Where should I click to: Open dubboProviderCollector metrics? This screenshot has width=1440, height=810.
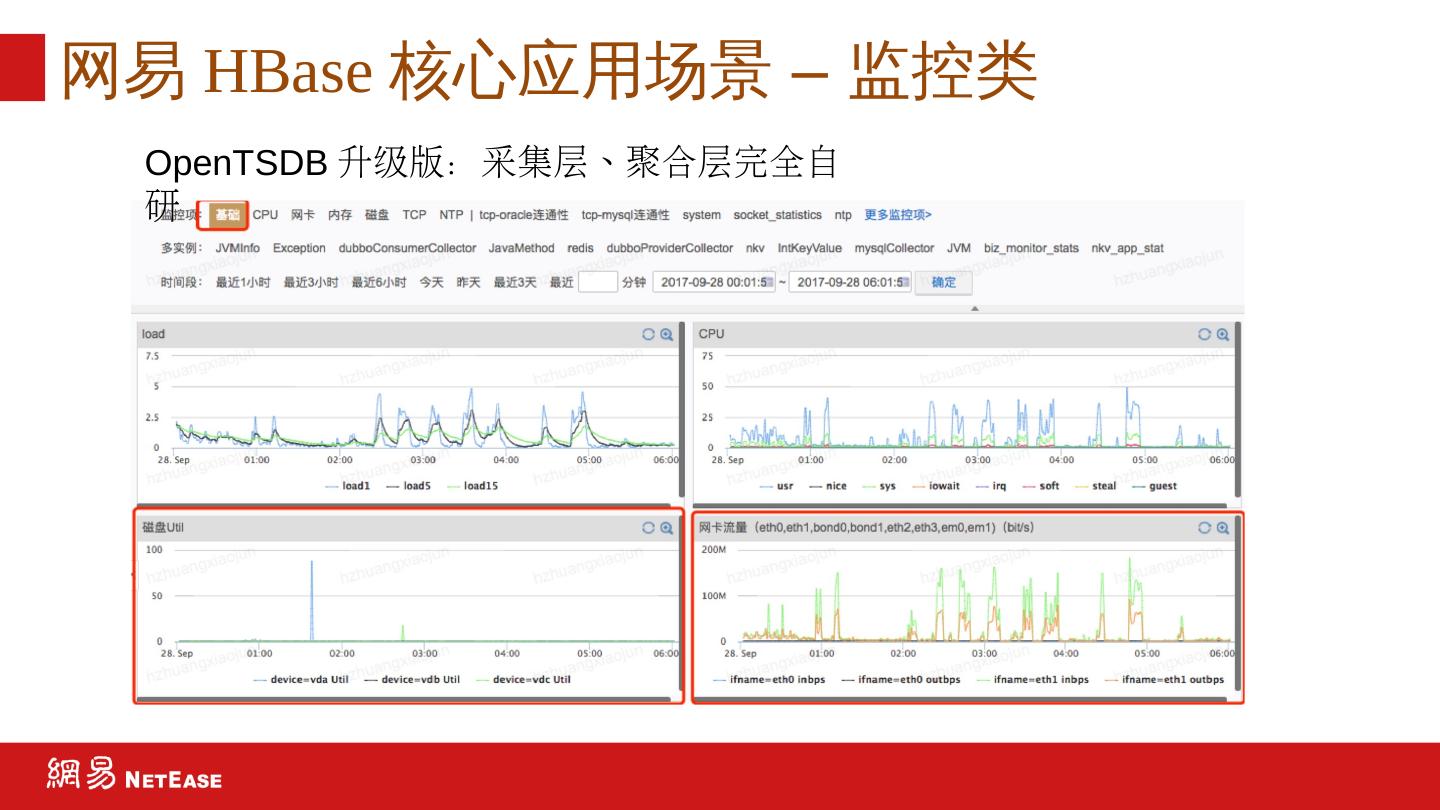point(670,248)
